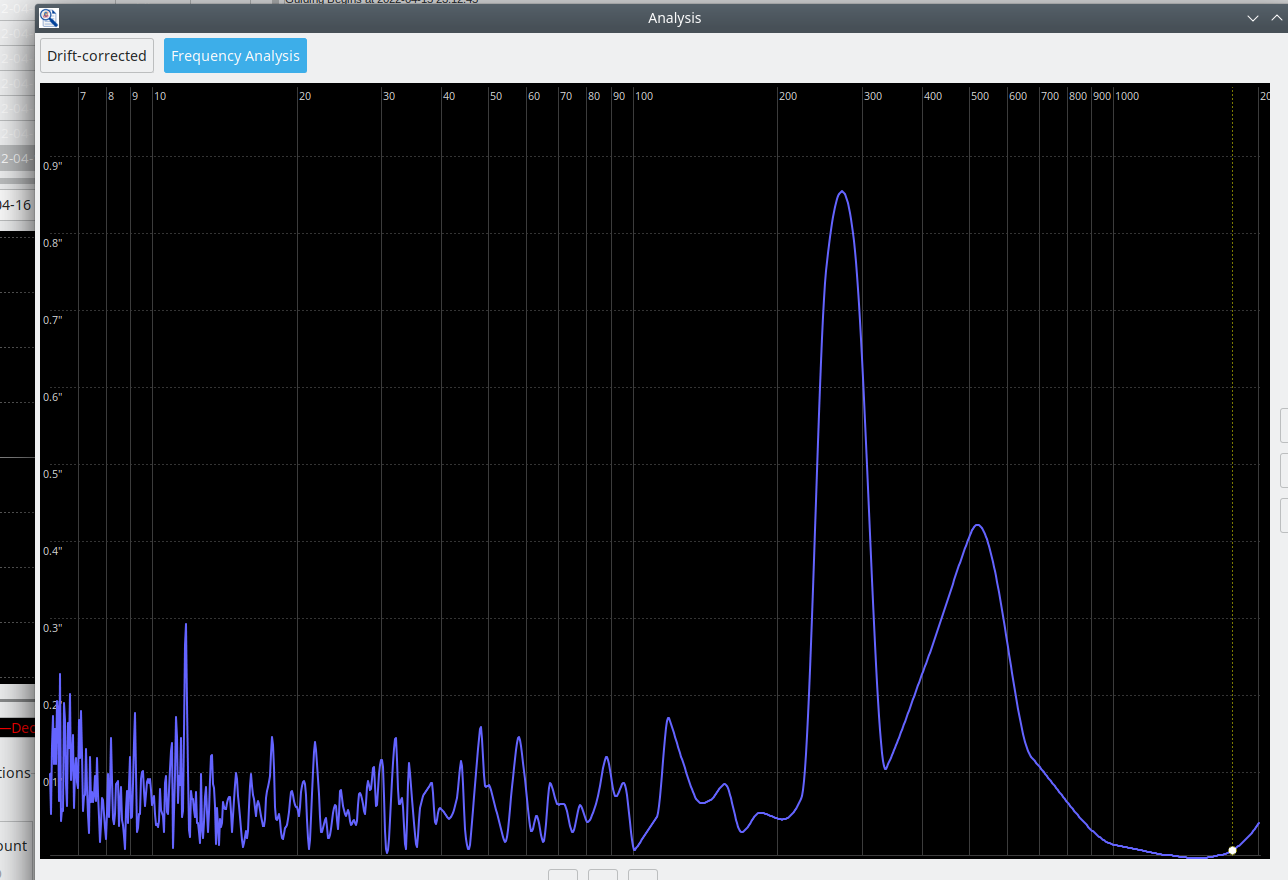The height and width of the screenshot is (880, 1288).
Task: Click the Analysis title bar text
Action: pyautogui.click(x=675, y=18)
